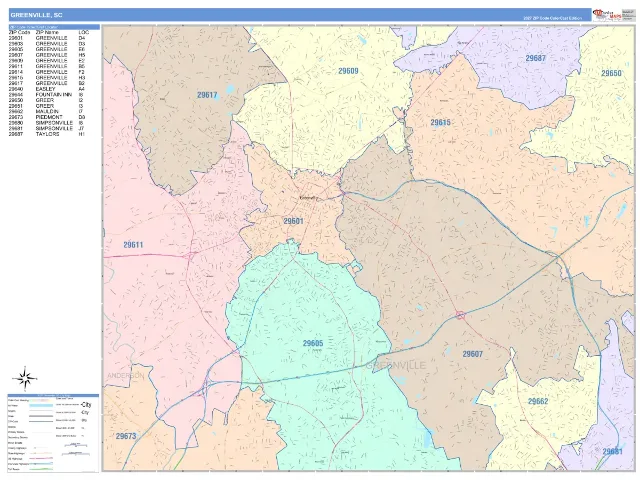This screenshot has width=640, height=480.
Task: Click the compass rose icon
Action: pyautogui.click(x=24, y=378)
